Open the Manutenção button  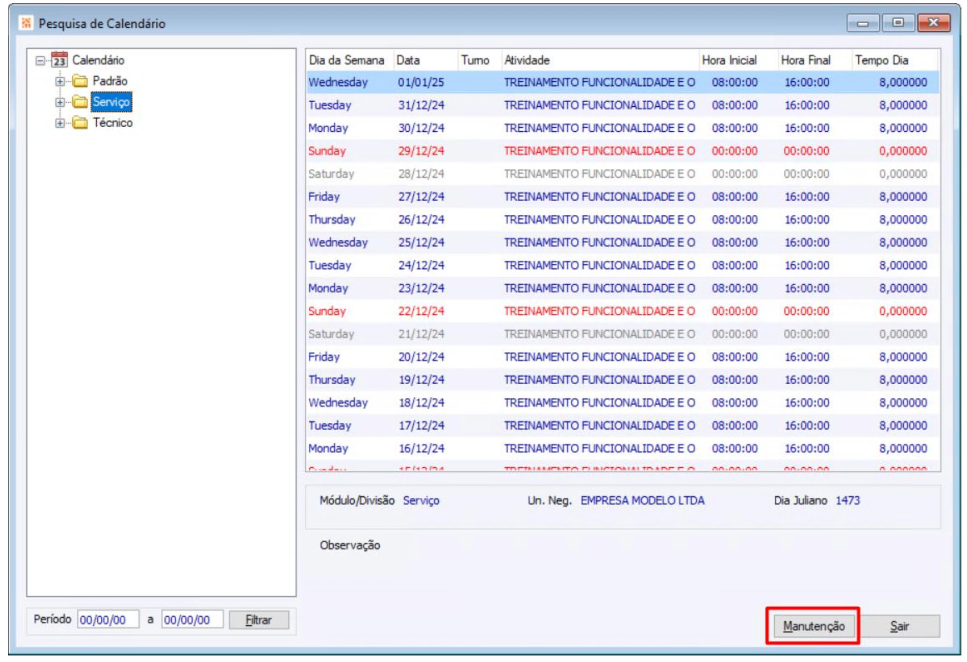pos(813,627)
